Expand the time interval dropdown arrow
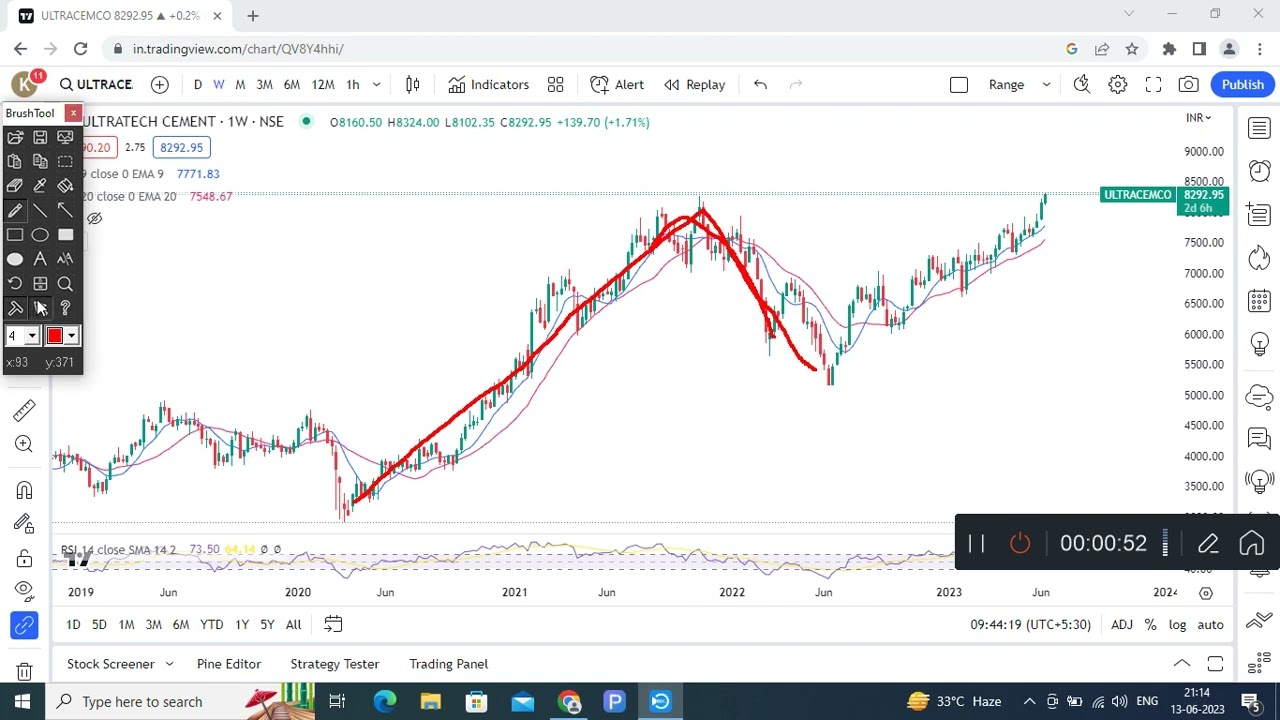 click(377, 85)
